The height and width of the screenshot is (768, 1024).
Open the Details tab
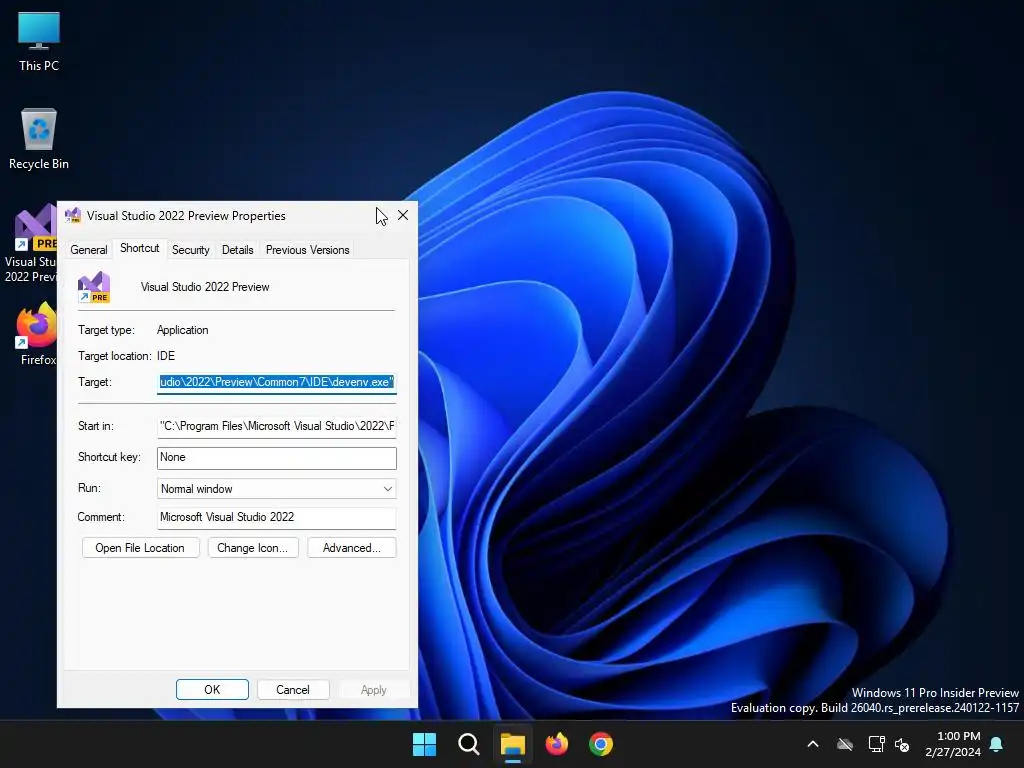238,249
